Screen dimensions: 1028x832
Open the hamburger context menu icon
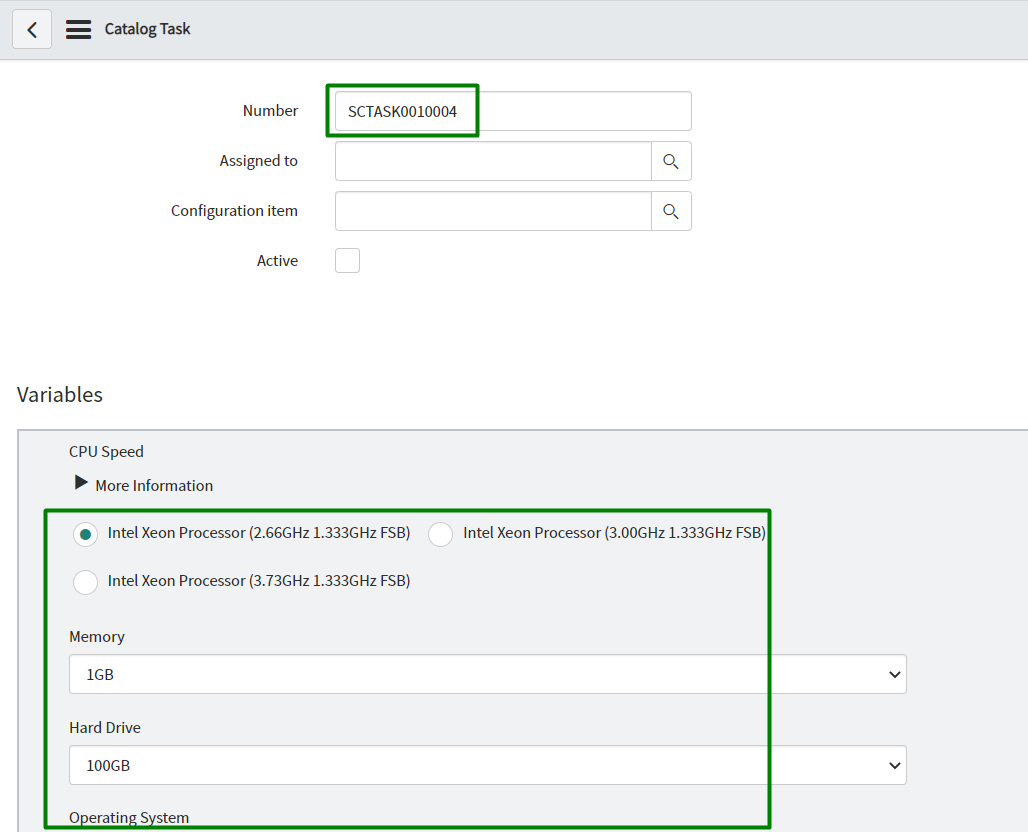[x=78, y=30]
